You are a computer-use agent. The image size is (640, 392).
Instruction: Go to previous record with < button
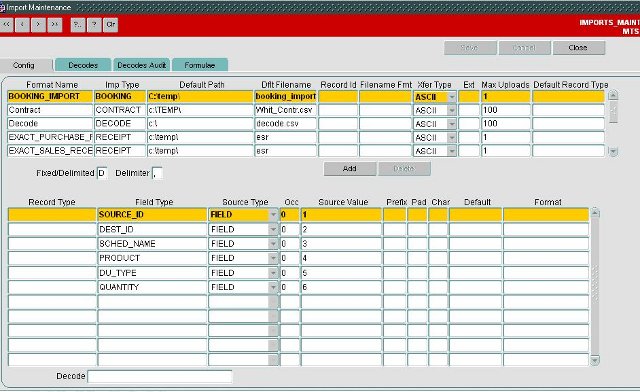[22, 24]
